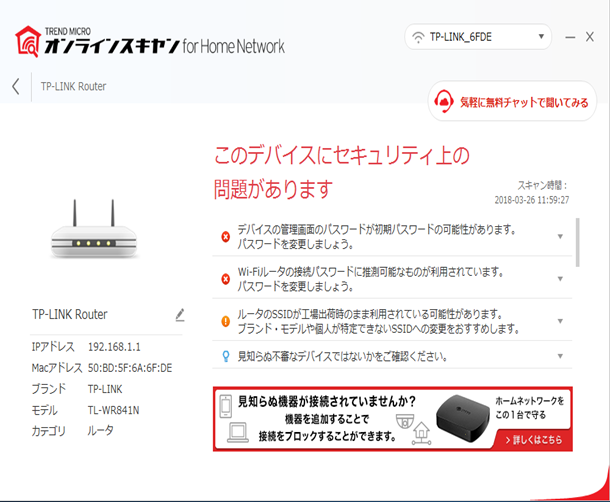Select the Mac address 50:BD:5F:6A:6F:DE
This screenshot has width=610, height=502.
click(x=130, y=368)
